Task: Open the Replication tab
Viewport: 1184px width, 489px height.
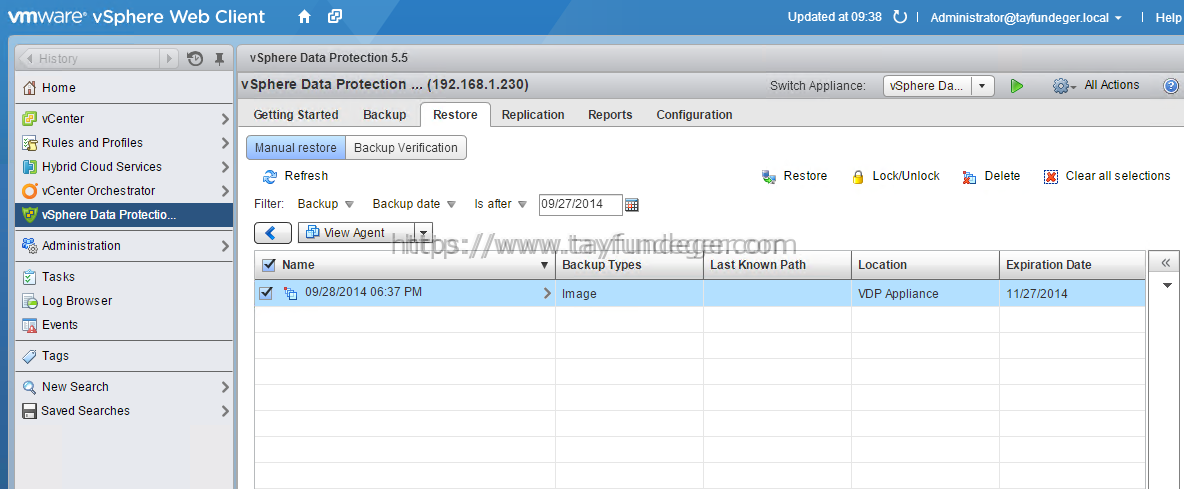Action: click(x=533, y=115)
